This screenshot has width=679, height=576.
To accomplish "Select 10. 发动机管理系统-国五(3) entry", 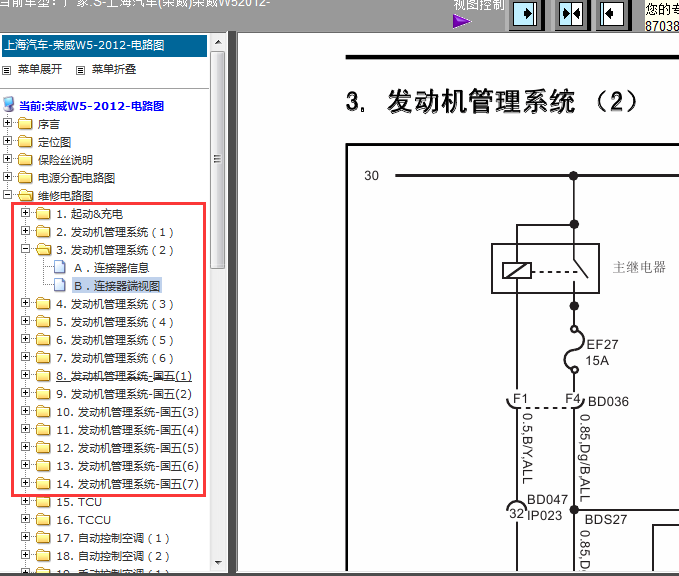I will point(127,412).
